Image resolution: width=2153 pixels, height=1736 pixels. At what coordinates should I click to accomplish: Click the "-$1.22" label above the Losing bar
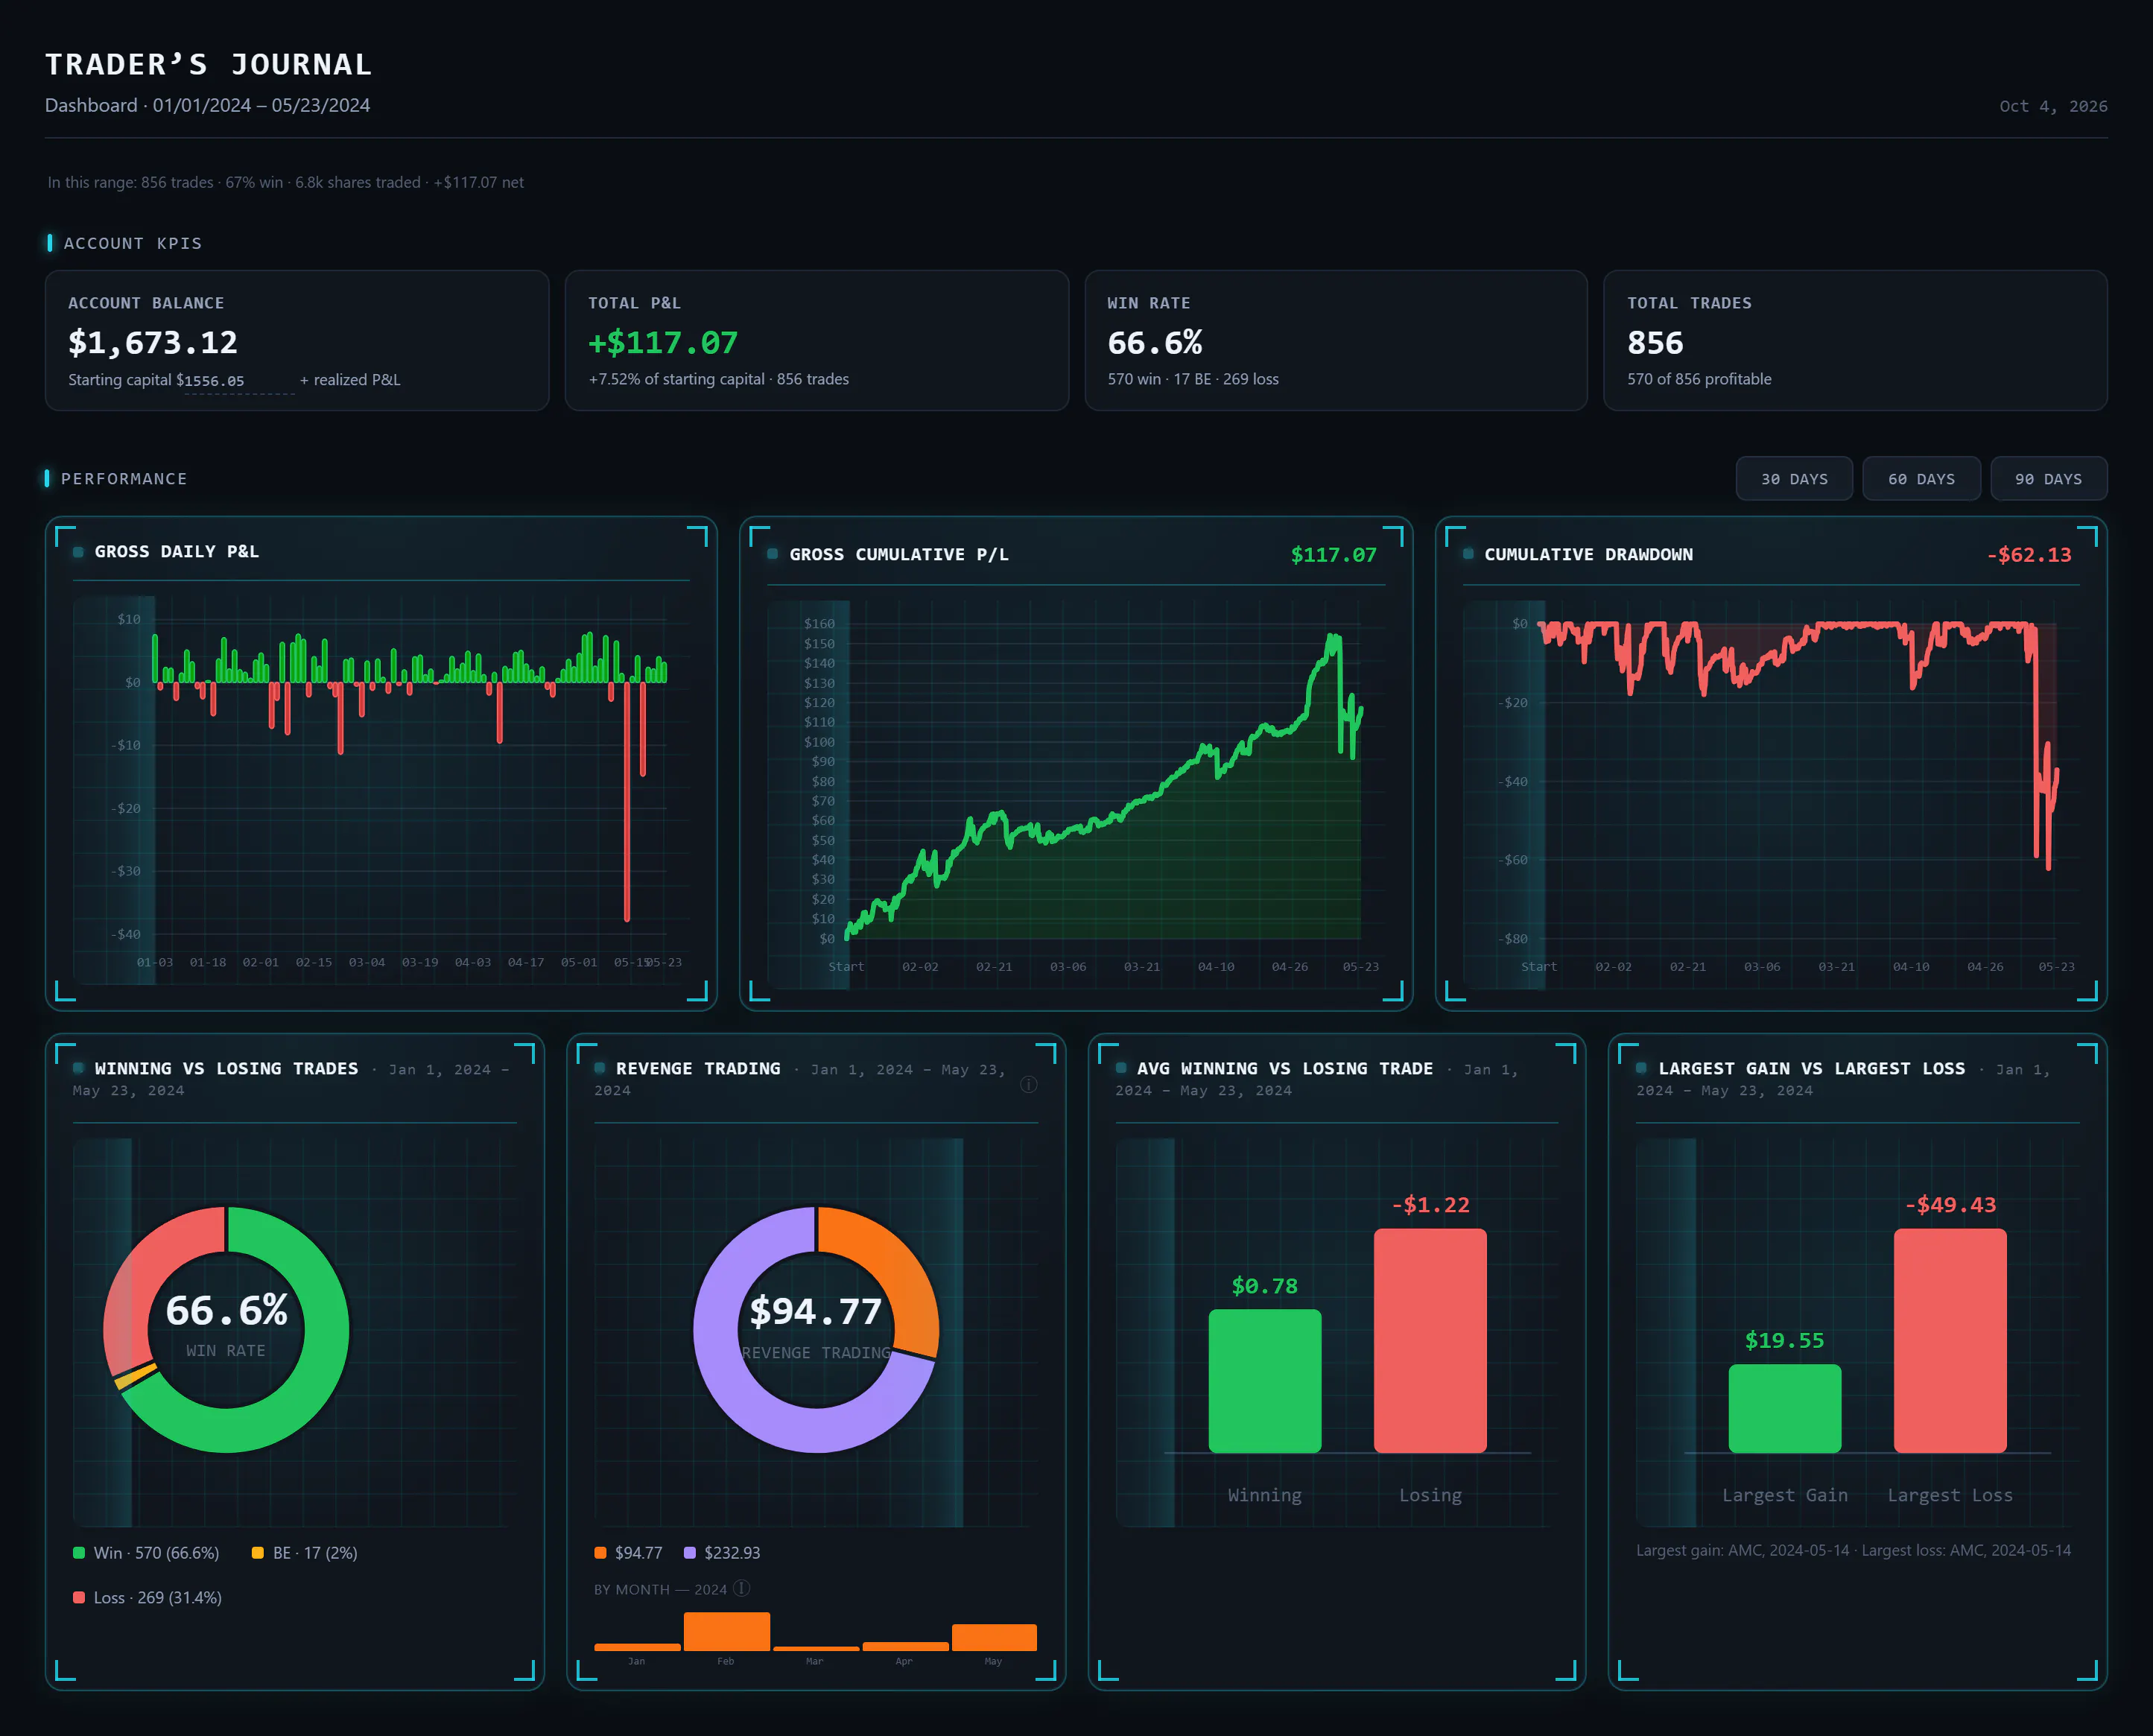pyautogui.click(x=1430, y=1205)
